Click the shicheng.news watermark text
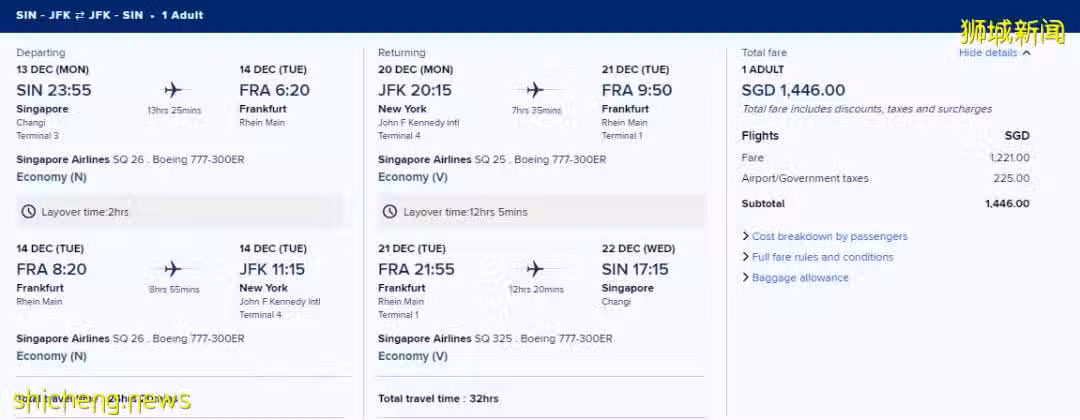The height and width of the screenshot is (420, 1080). [x=103, y=401]
